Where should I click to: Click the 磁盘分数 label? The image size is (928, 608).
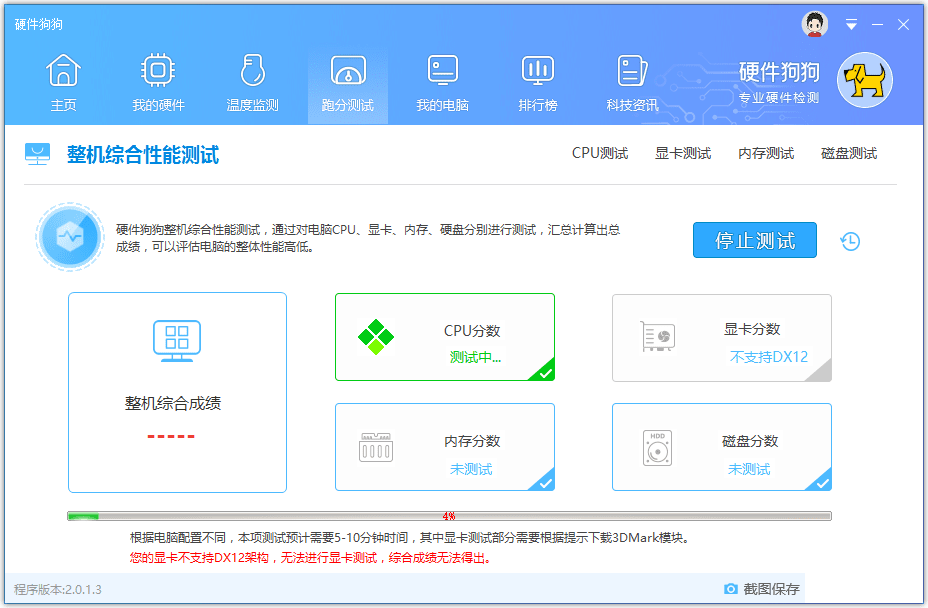[750, 441]
